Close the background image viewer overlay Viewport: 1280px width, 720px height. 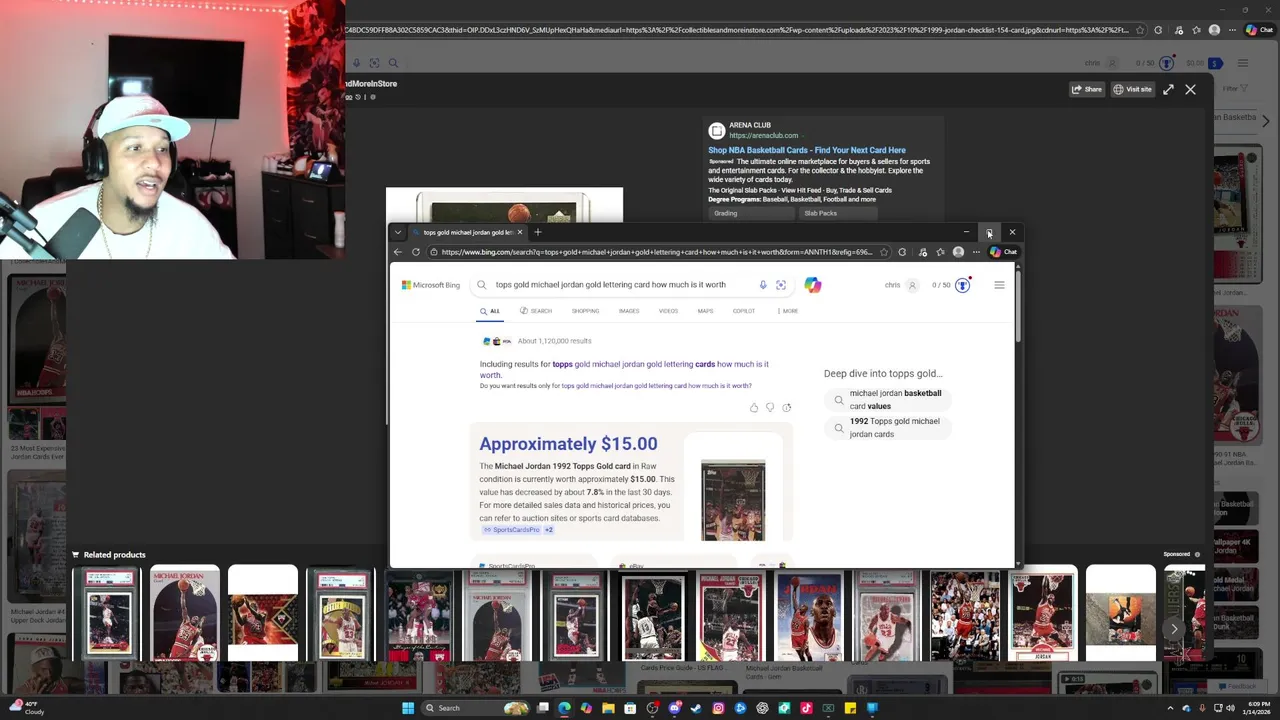1190,89
